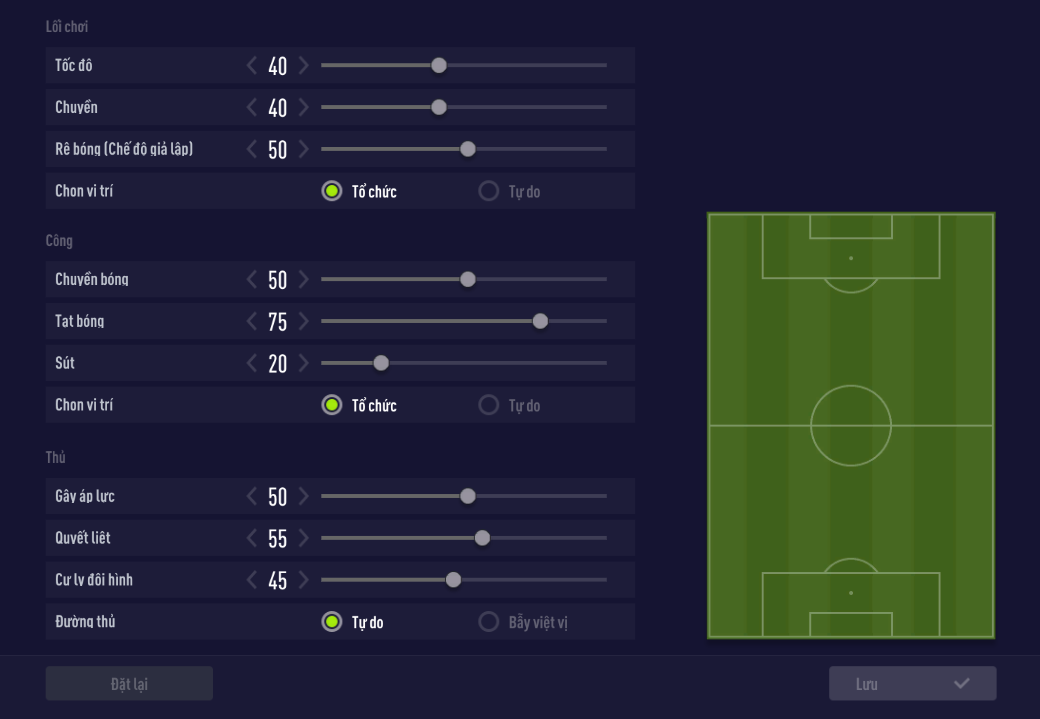This screenshot has height=719, width=1040.
Task: Increase Tốc độ value with right arrow
Action: [303, 66]
